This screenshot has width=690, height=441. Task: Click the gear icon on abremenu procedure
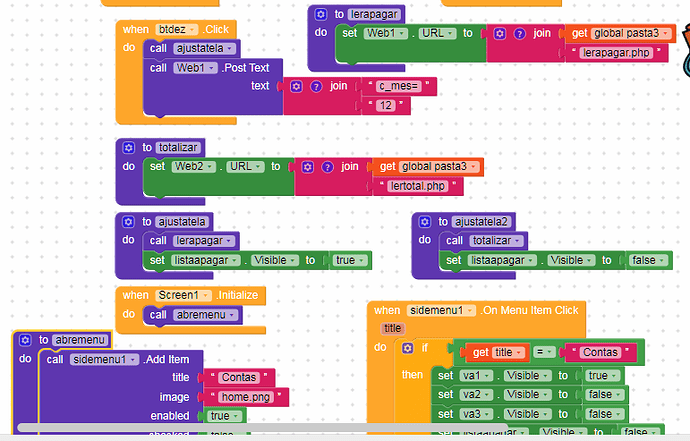click(x=26, y=340)
